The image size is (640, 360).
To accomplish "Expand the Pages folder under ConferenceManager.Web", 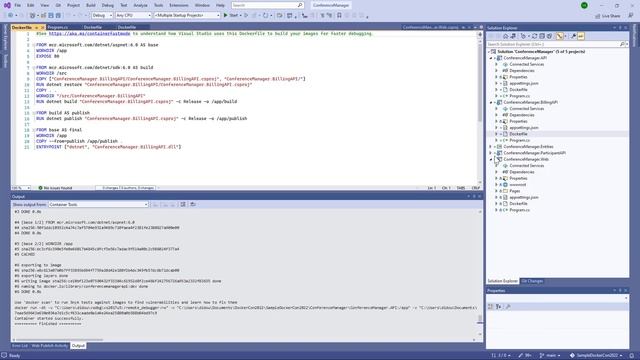I will (x=496, y=191).
